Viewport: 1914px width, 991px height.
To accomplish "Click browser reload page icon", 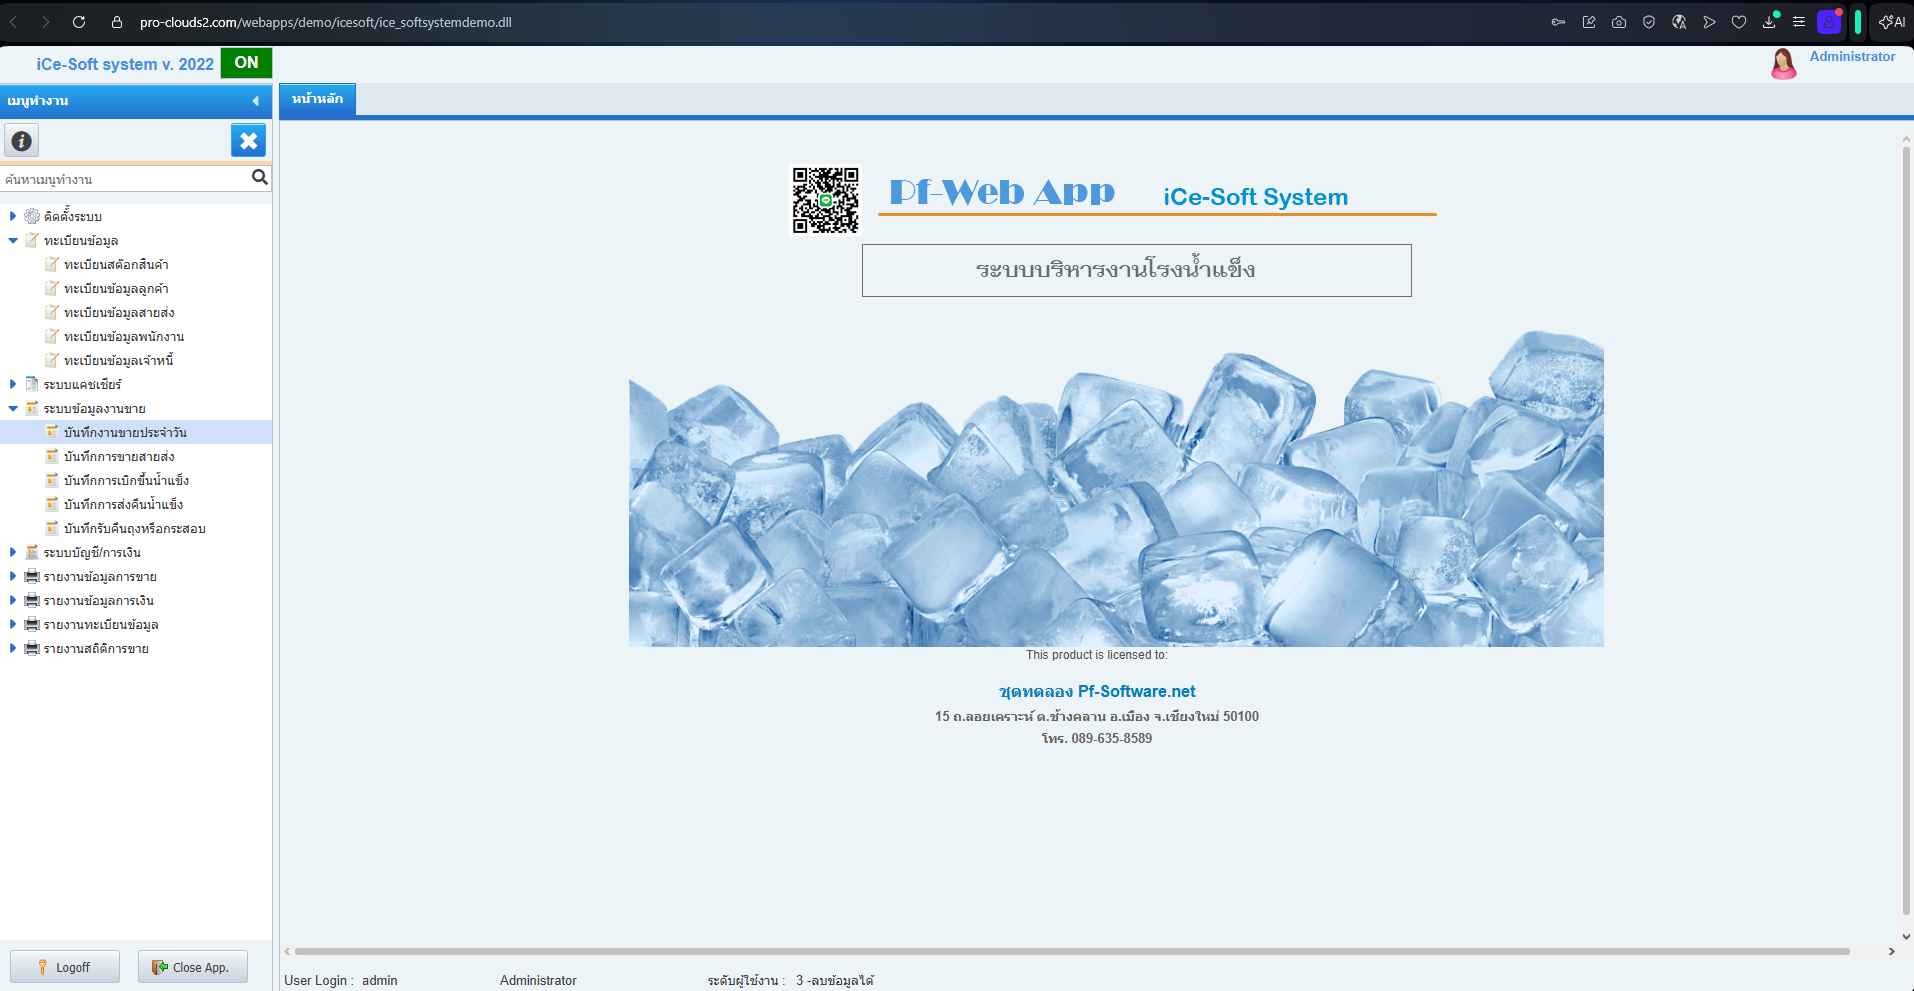I will [x=79, y=22].
